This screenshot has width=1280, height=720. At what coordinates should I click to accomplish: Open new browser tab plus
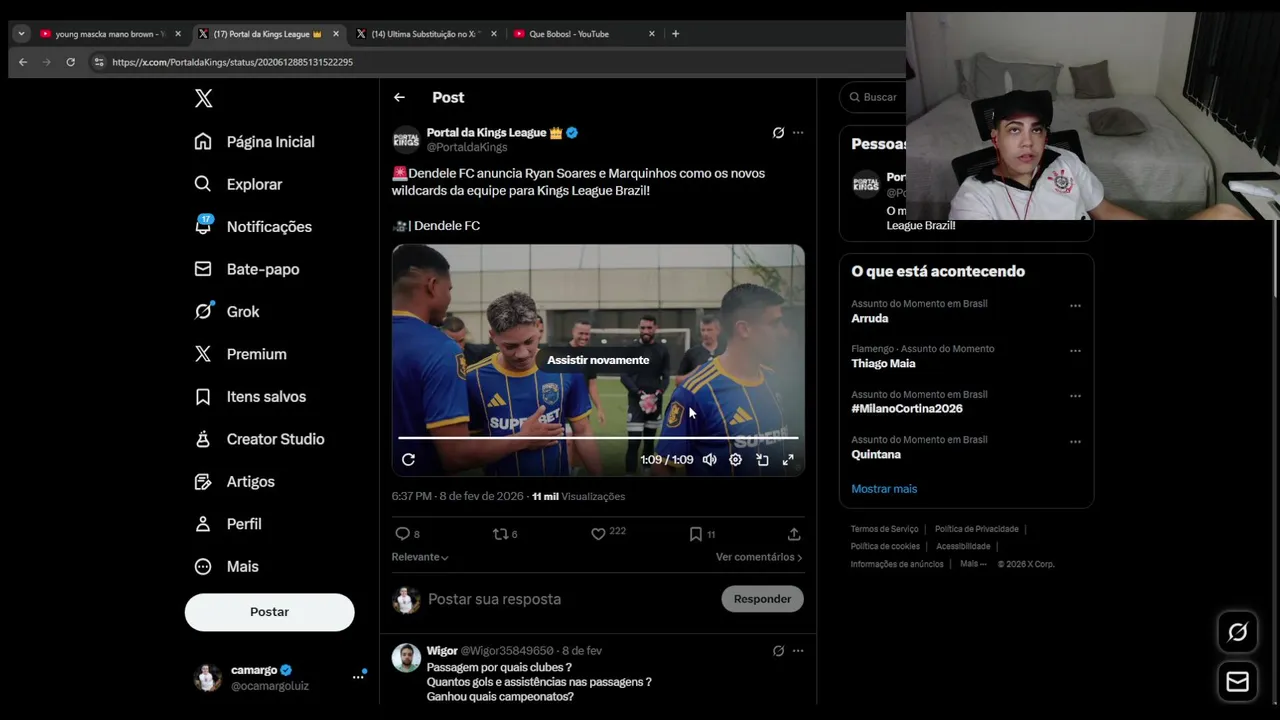pos(675,34)
